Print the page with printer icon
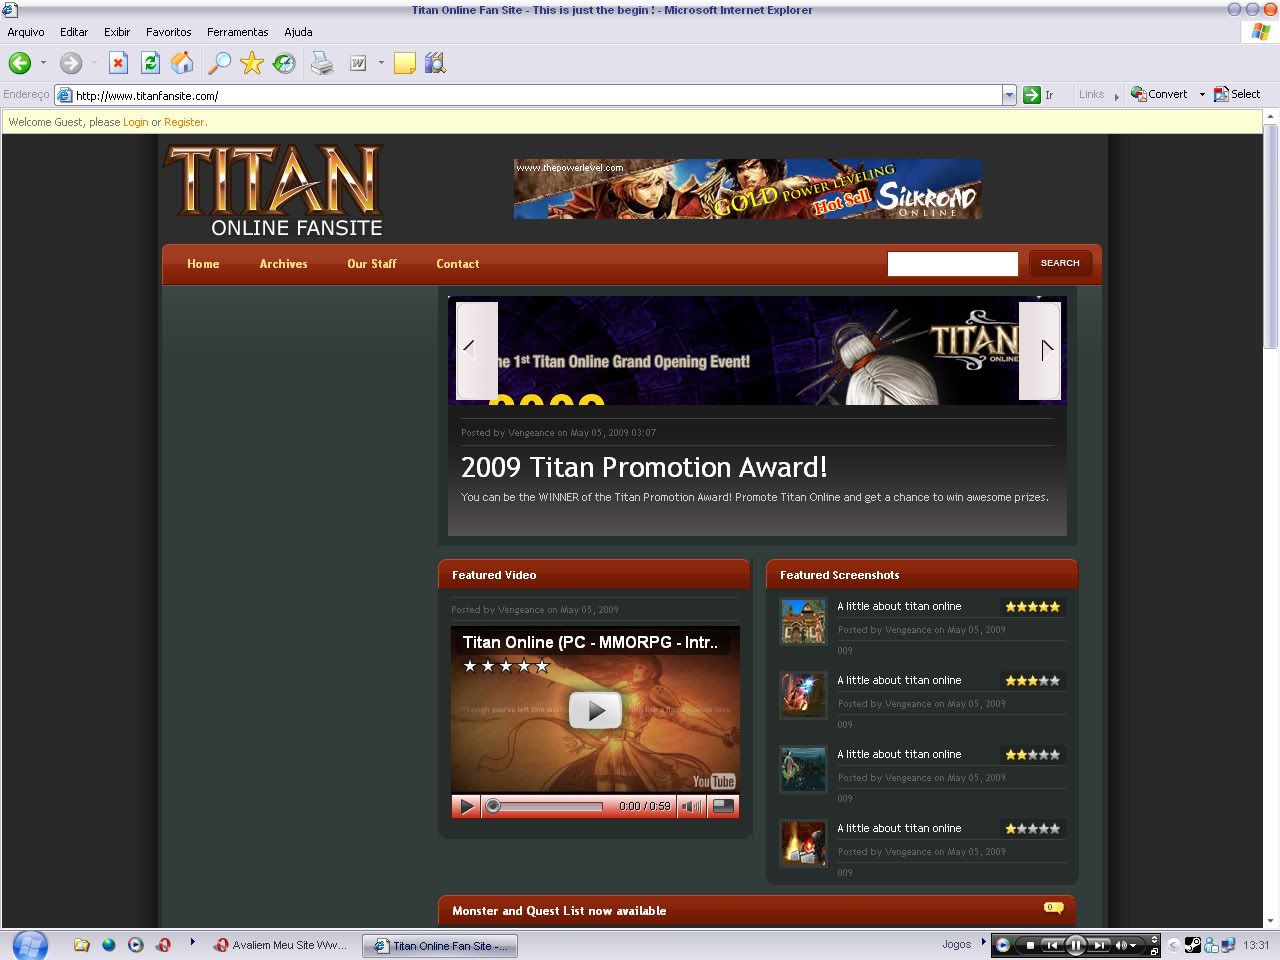Viewport: 1280px width, 960px height. point(322,63)
